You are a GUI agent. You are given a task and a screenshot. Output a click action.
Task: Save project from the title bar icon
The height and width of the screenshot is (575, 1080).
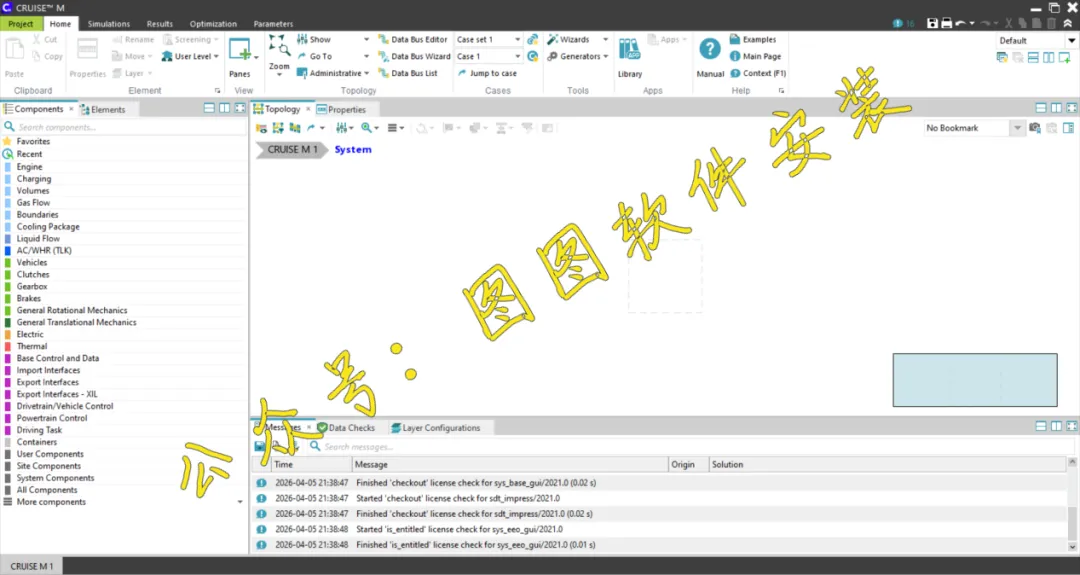coord(932,23)
